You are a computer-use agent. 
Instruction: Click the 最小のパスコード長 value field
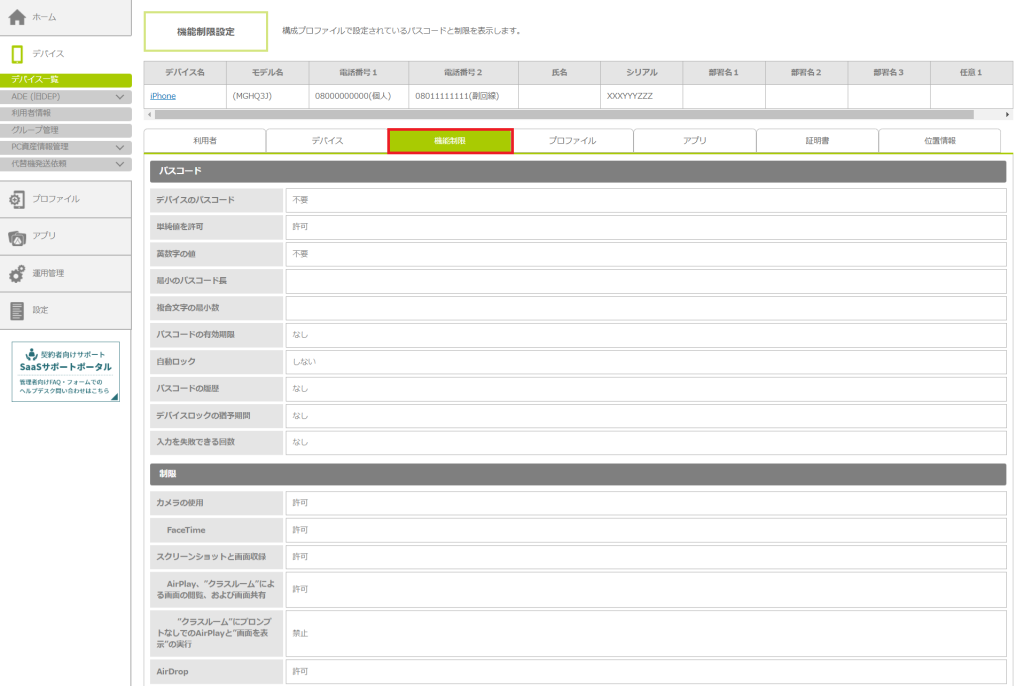[x=645, y=281]
